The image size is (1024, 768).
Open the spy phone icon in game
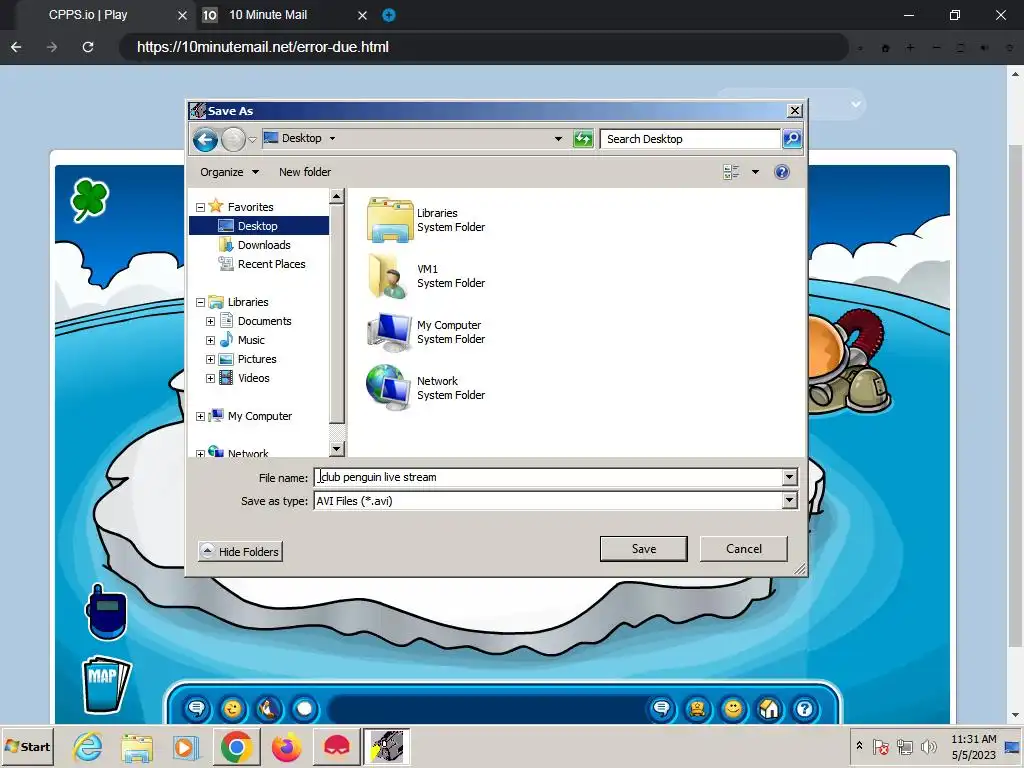point(106,613)
